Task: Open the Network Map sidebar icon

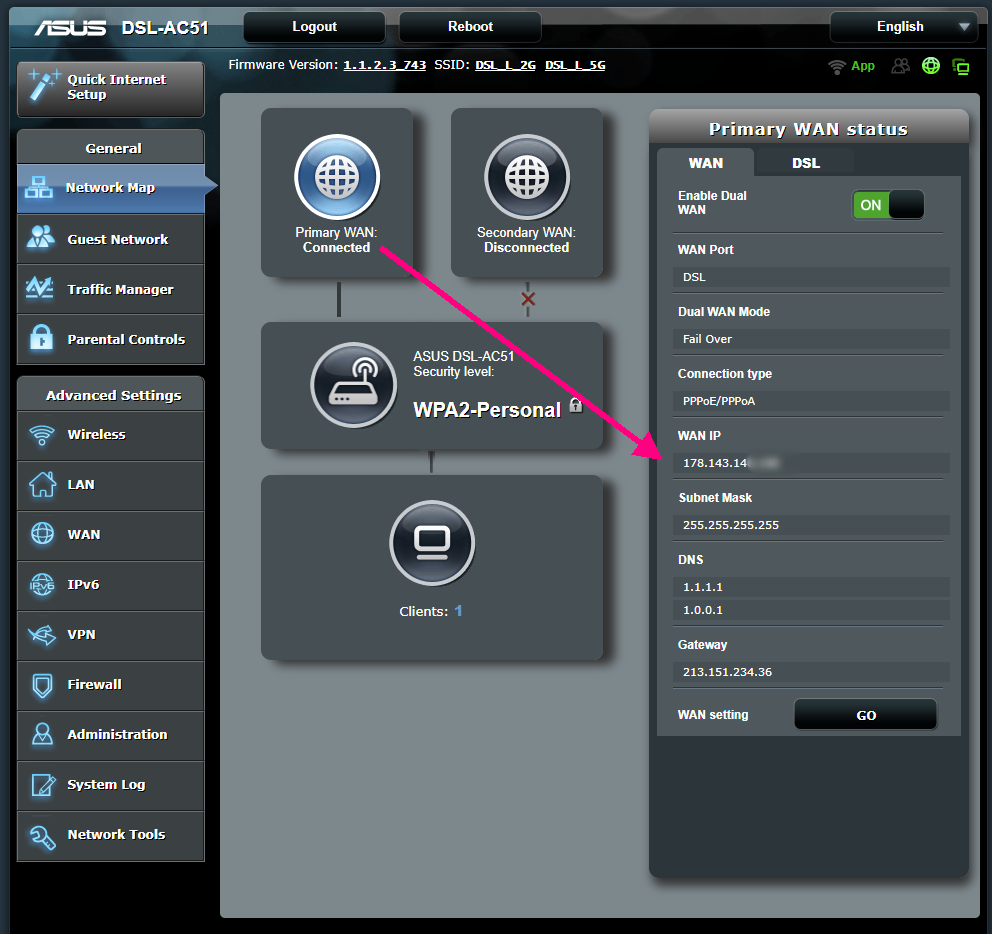Action: (x=39, y=187)
